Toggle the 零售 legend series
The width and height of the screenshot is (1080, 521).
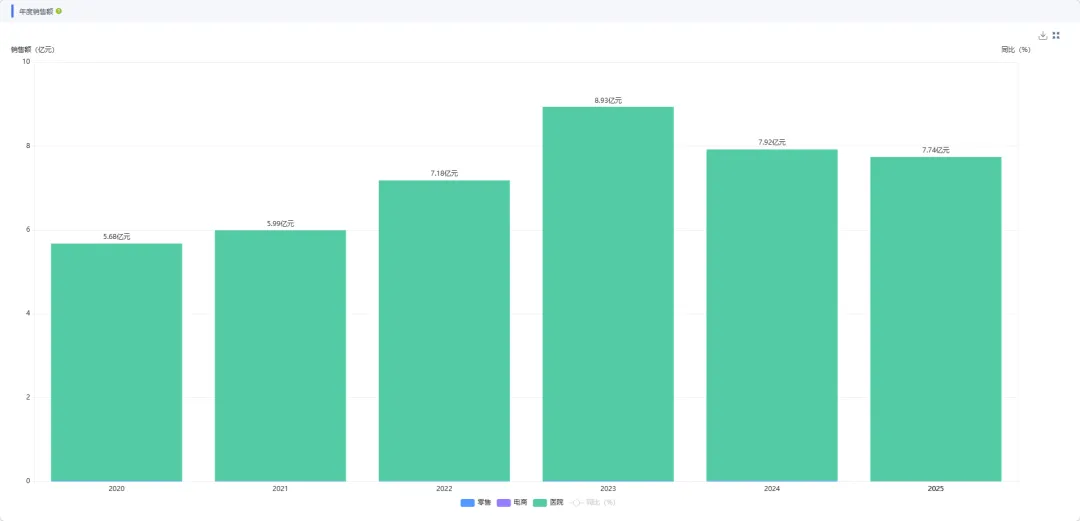(484, 502)
